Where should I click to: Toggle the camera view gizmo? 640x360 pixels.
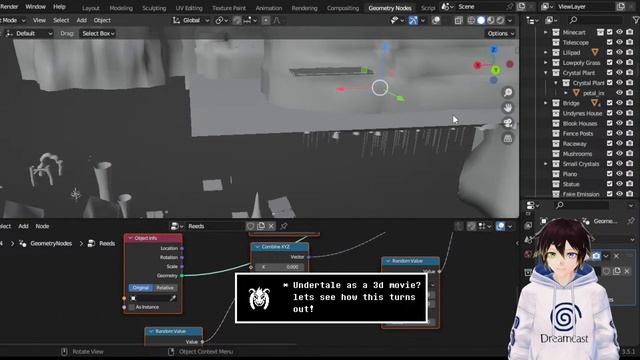508,123
